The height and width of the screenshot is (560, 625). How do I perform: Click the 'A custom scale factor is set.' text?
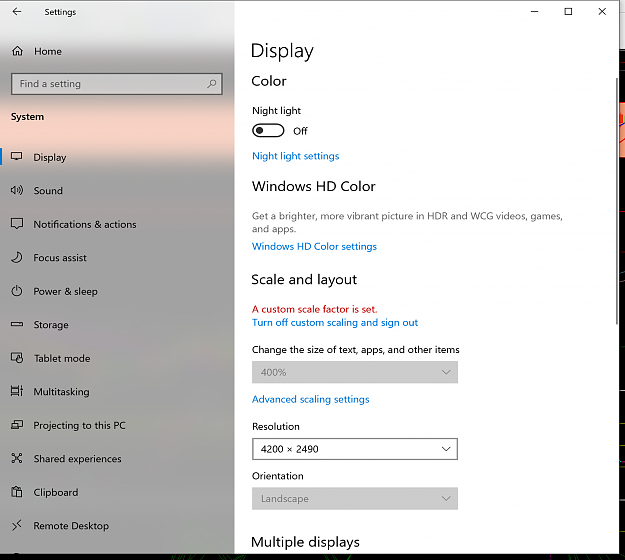coord(314,309)
